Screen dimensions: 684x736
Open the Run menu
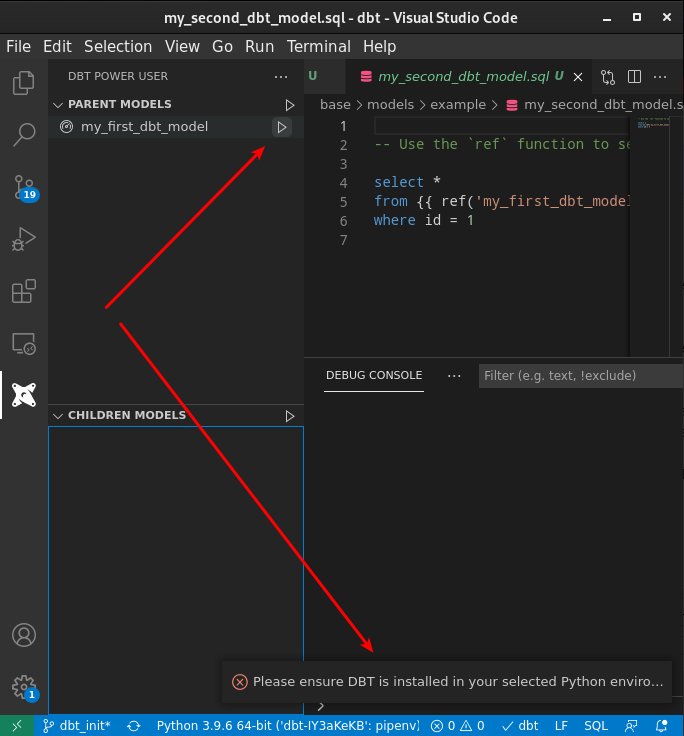click(259, 46)
